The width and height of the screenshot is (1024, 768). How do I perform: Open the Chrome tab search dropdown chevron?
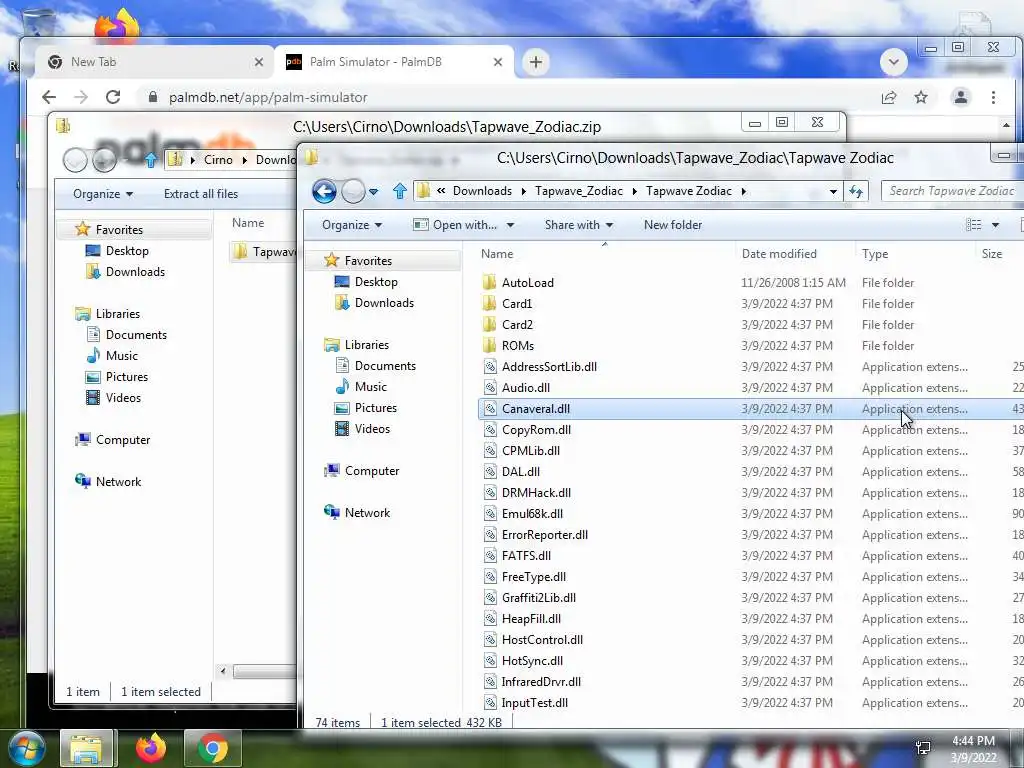[x=893, y=62]
